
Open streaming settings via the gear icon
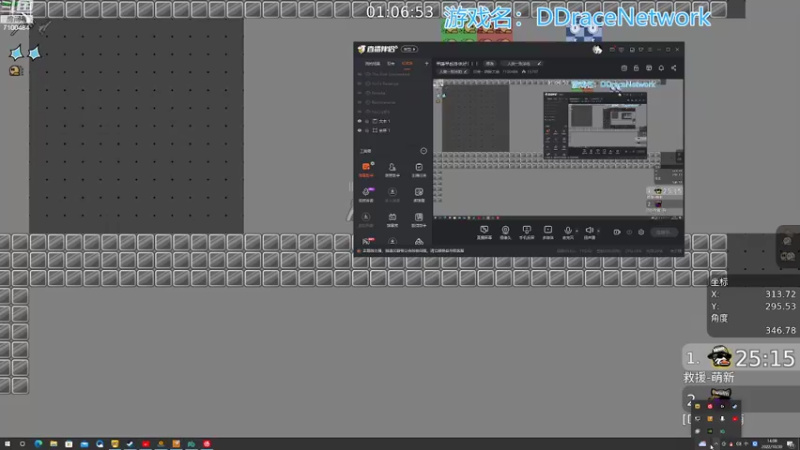point(641,232)
